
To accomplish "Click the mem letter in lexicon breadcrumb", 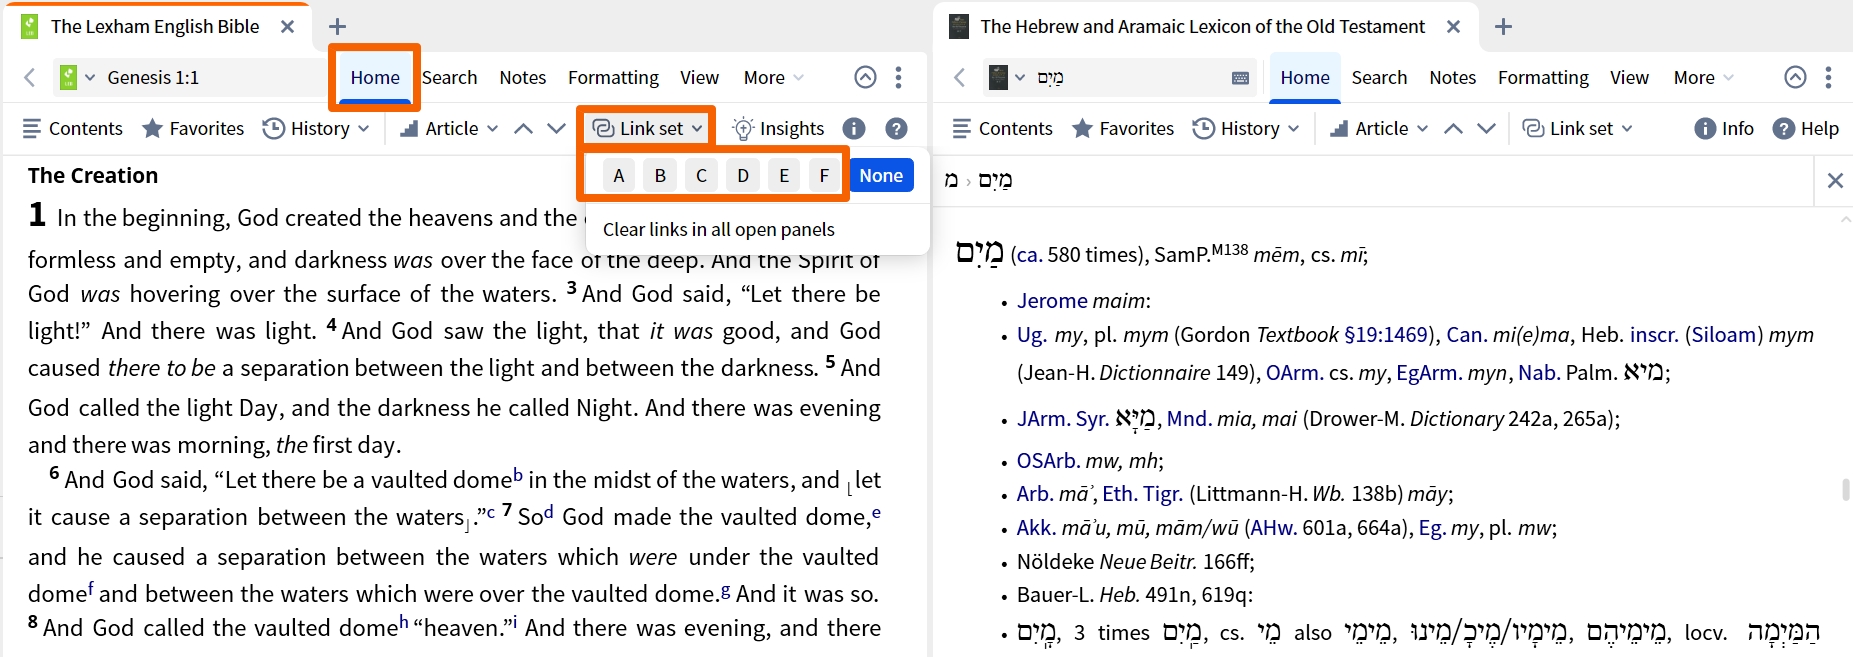I will pyautogui.click(x=951, y=180).
